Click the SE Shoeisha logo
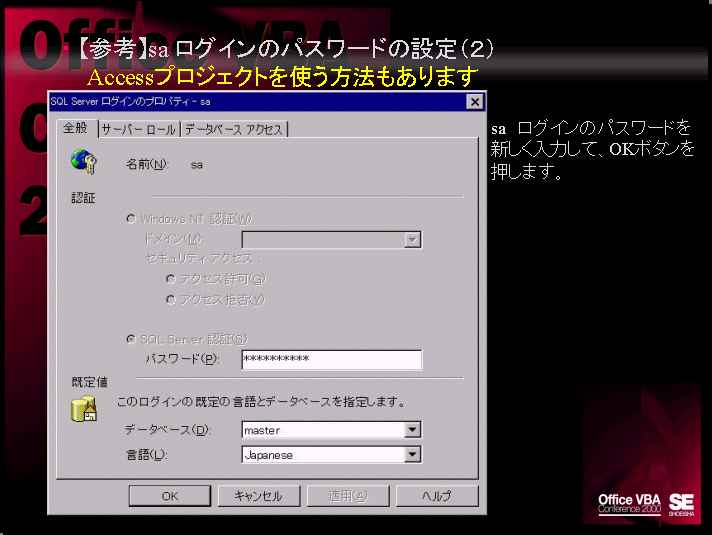This screenshot has height=535, width=712. 682,505
